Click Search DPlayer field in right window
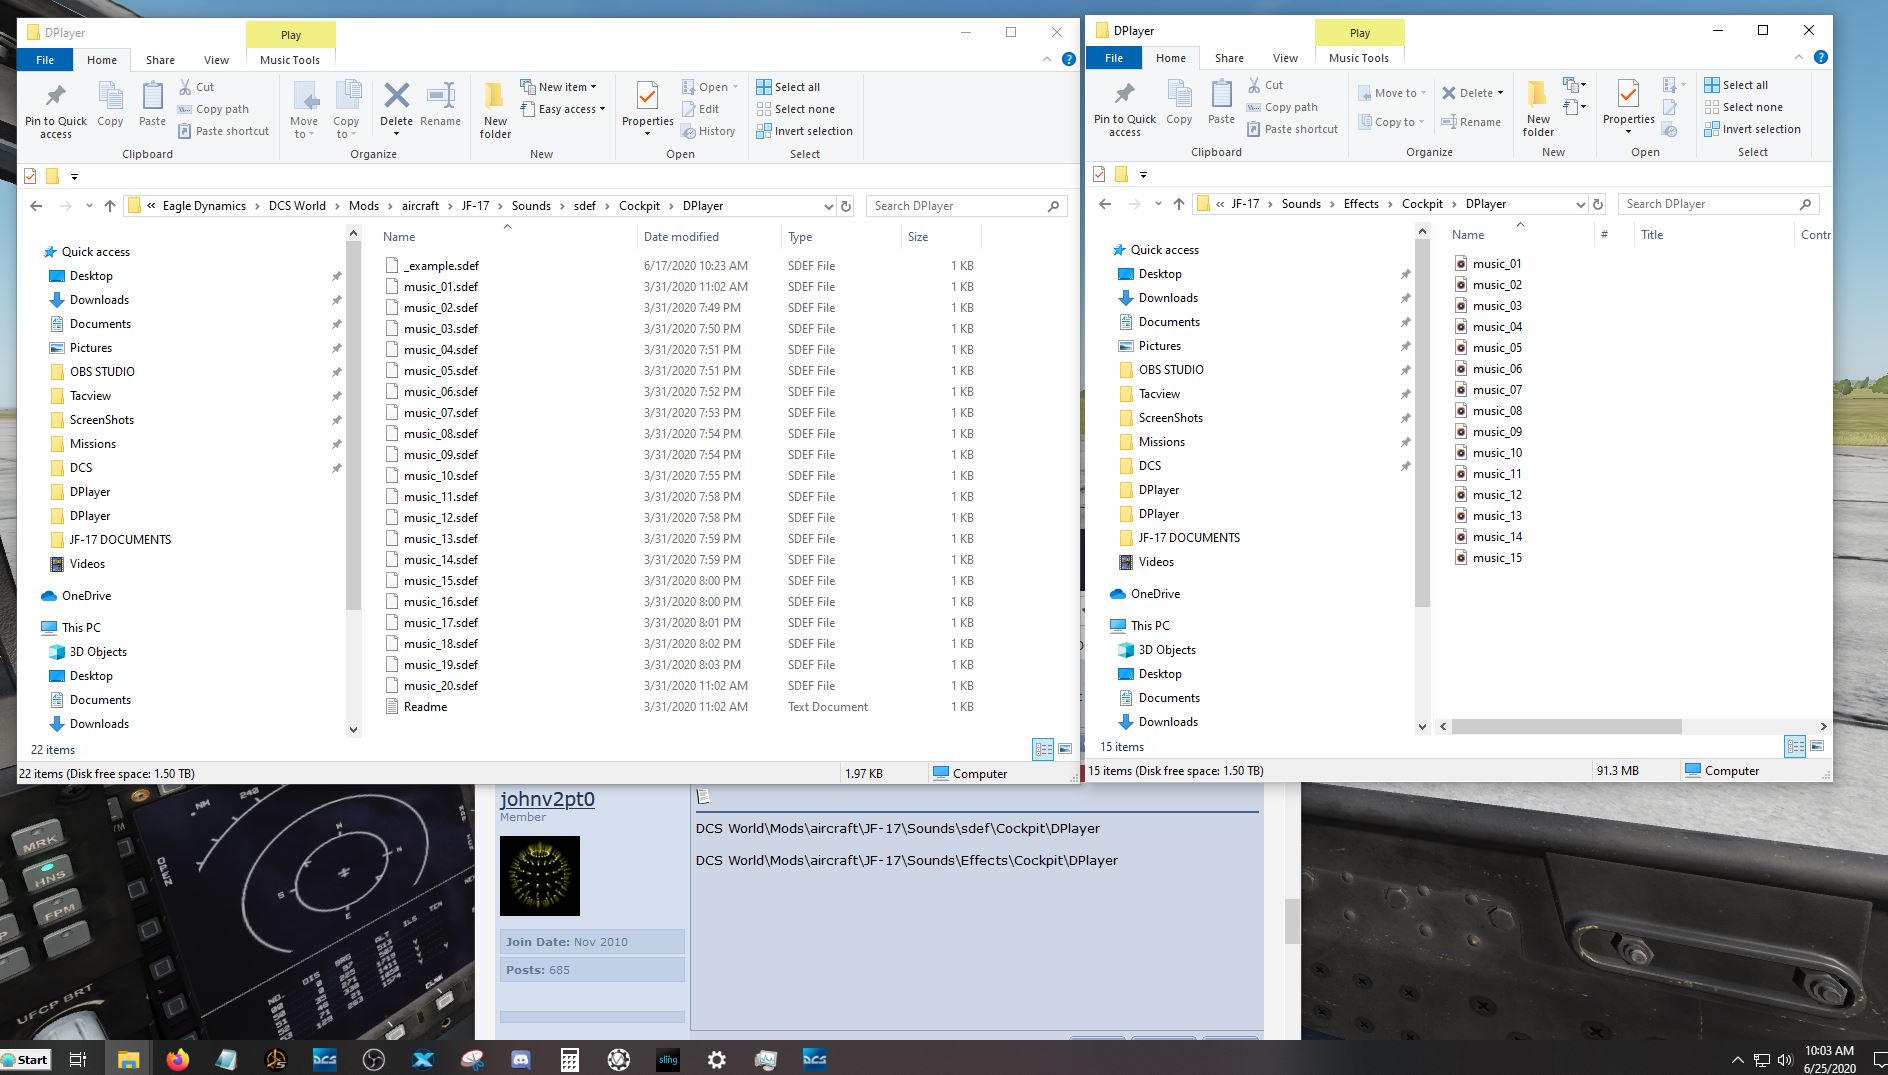Image resolution: width=1888 pixels, height=1075 pixels. coord(1717,204)
